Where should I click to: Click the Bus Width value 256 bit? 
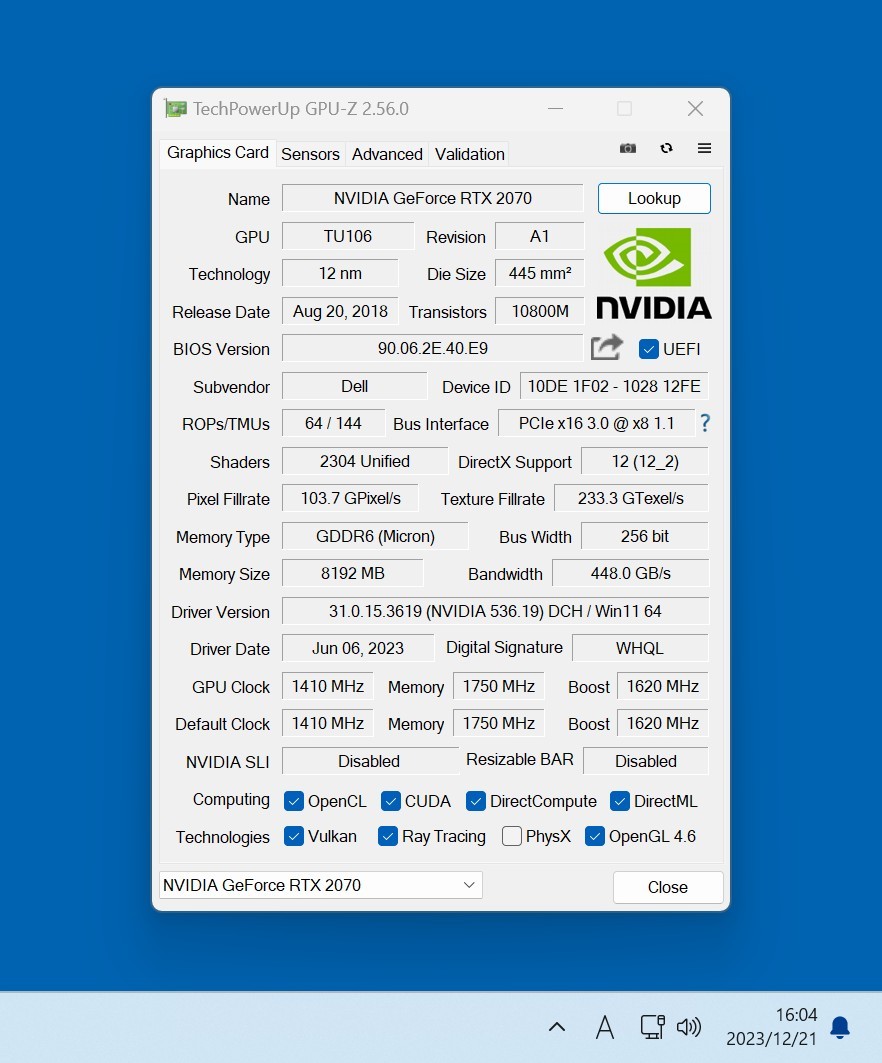[645, 537]
